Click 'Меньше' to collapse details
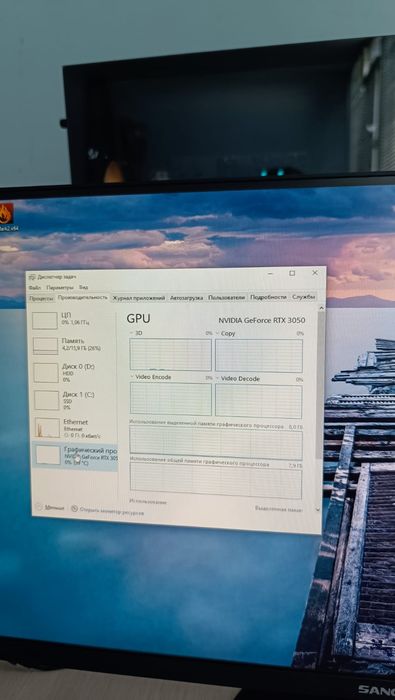395x700 pixels. pos(55,508)
